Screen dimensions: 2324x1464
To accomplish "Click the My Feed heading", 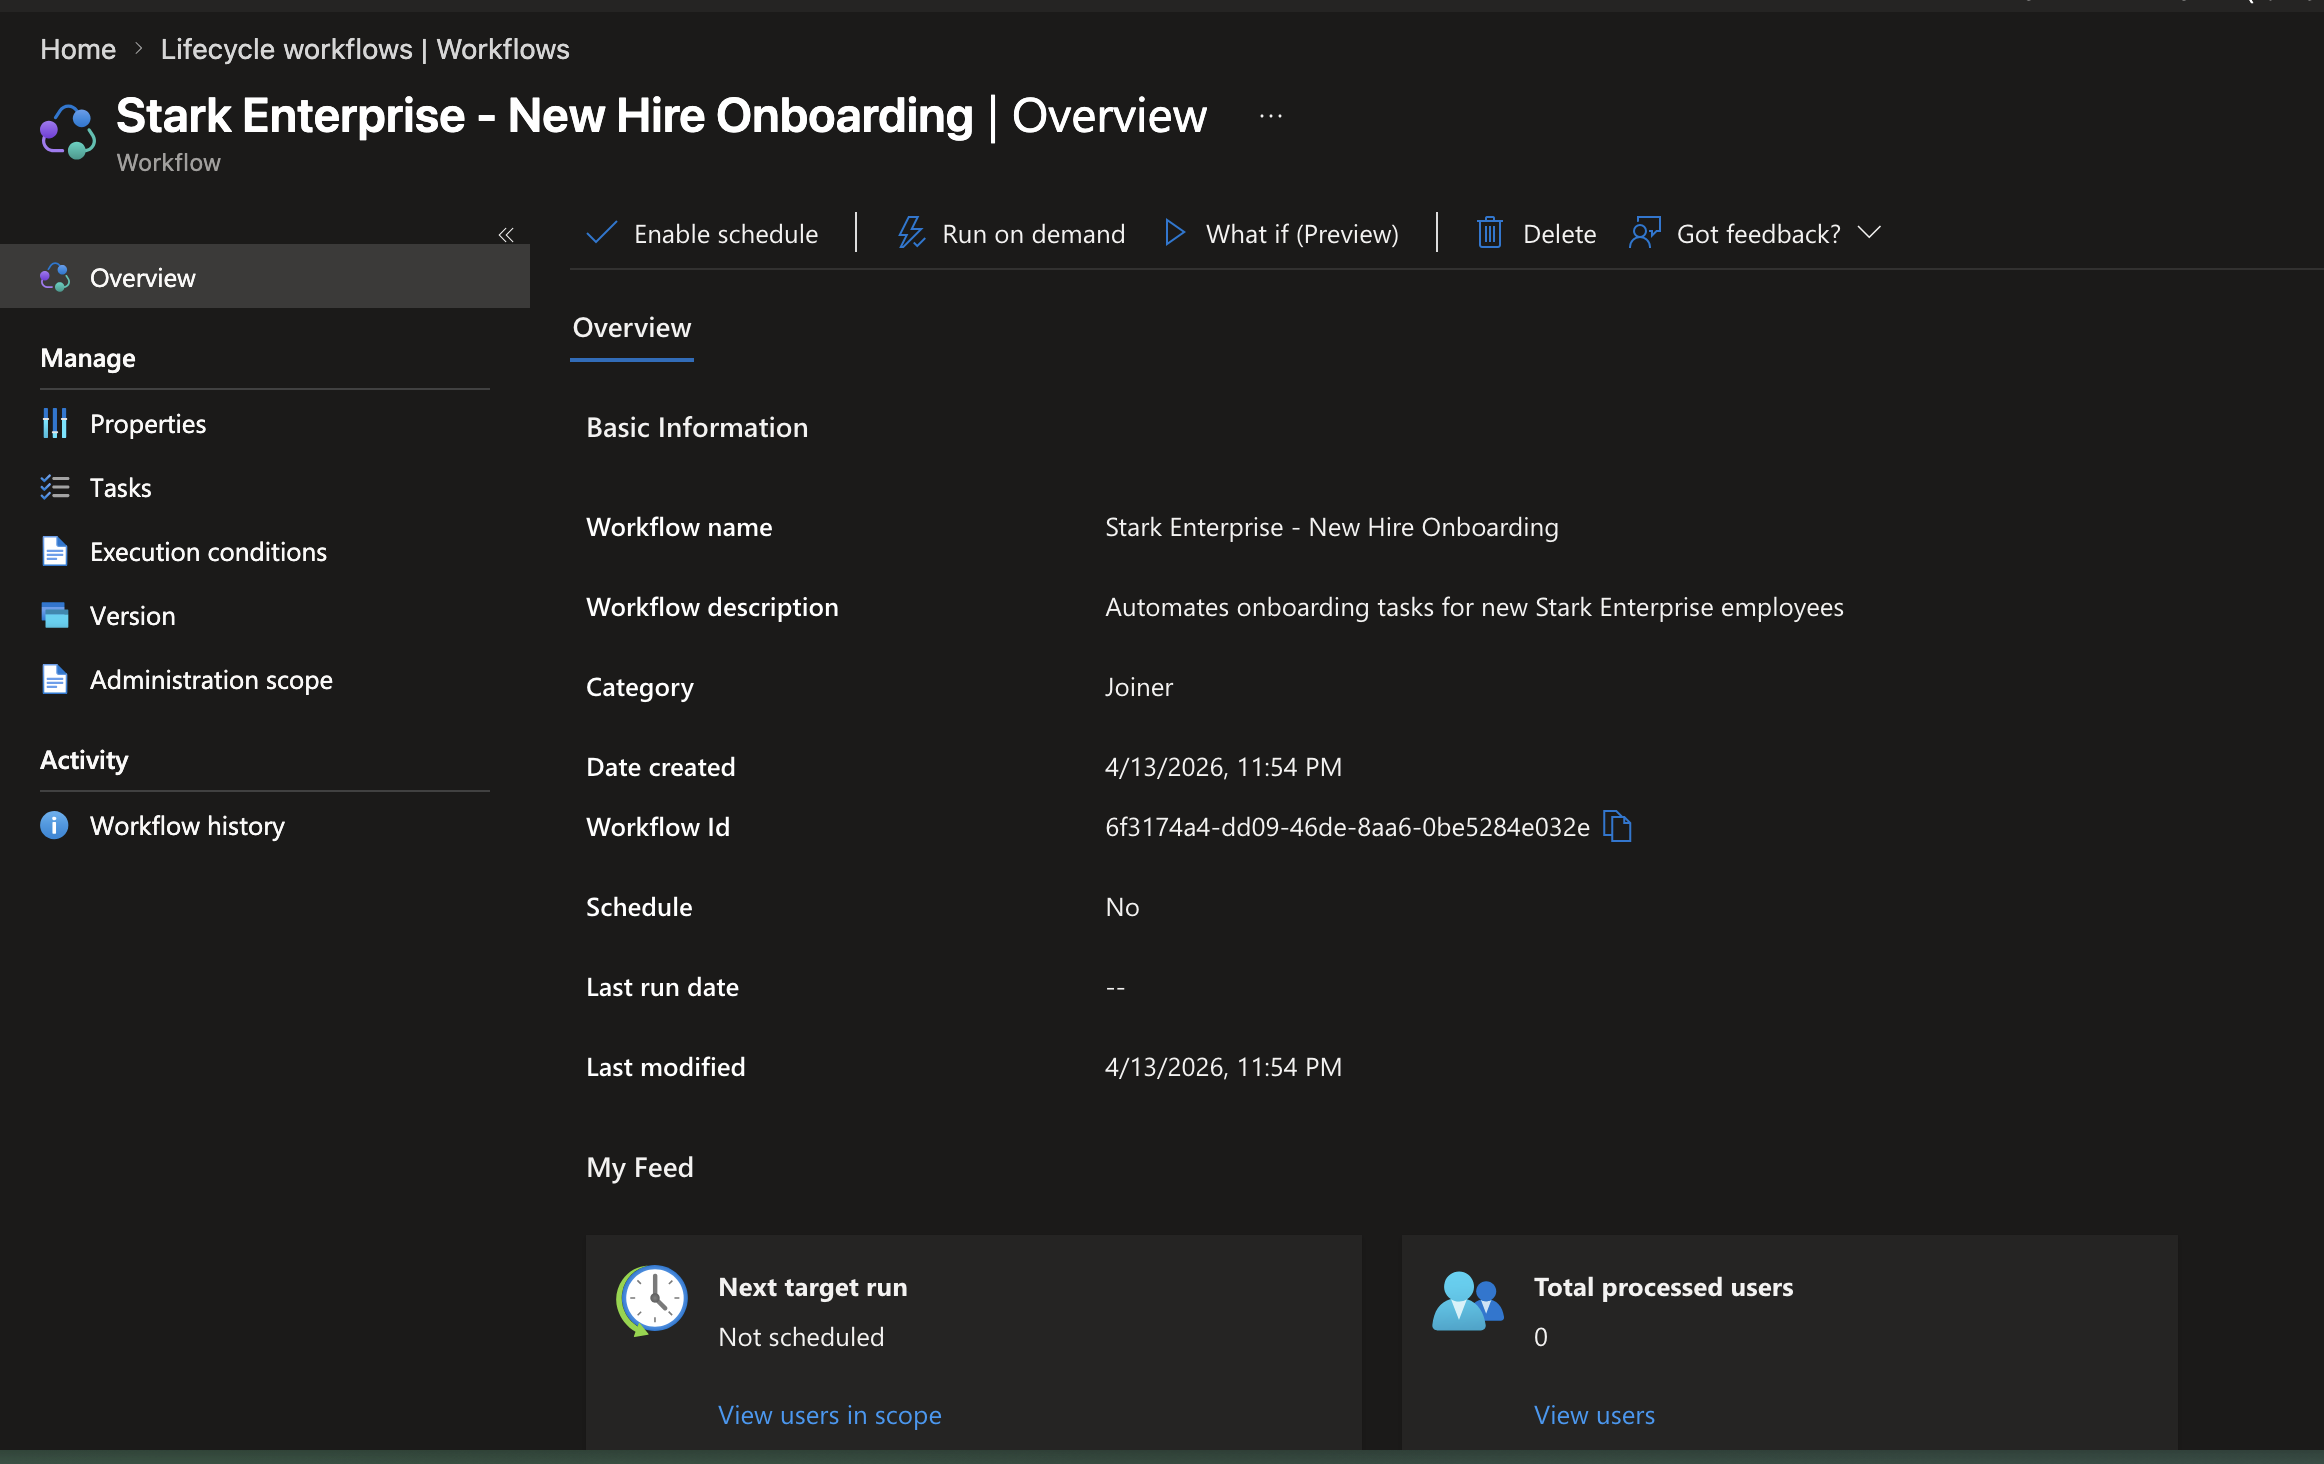I will click(640, 1167).
